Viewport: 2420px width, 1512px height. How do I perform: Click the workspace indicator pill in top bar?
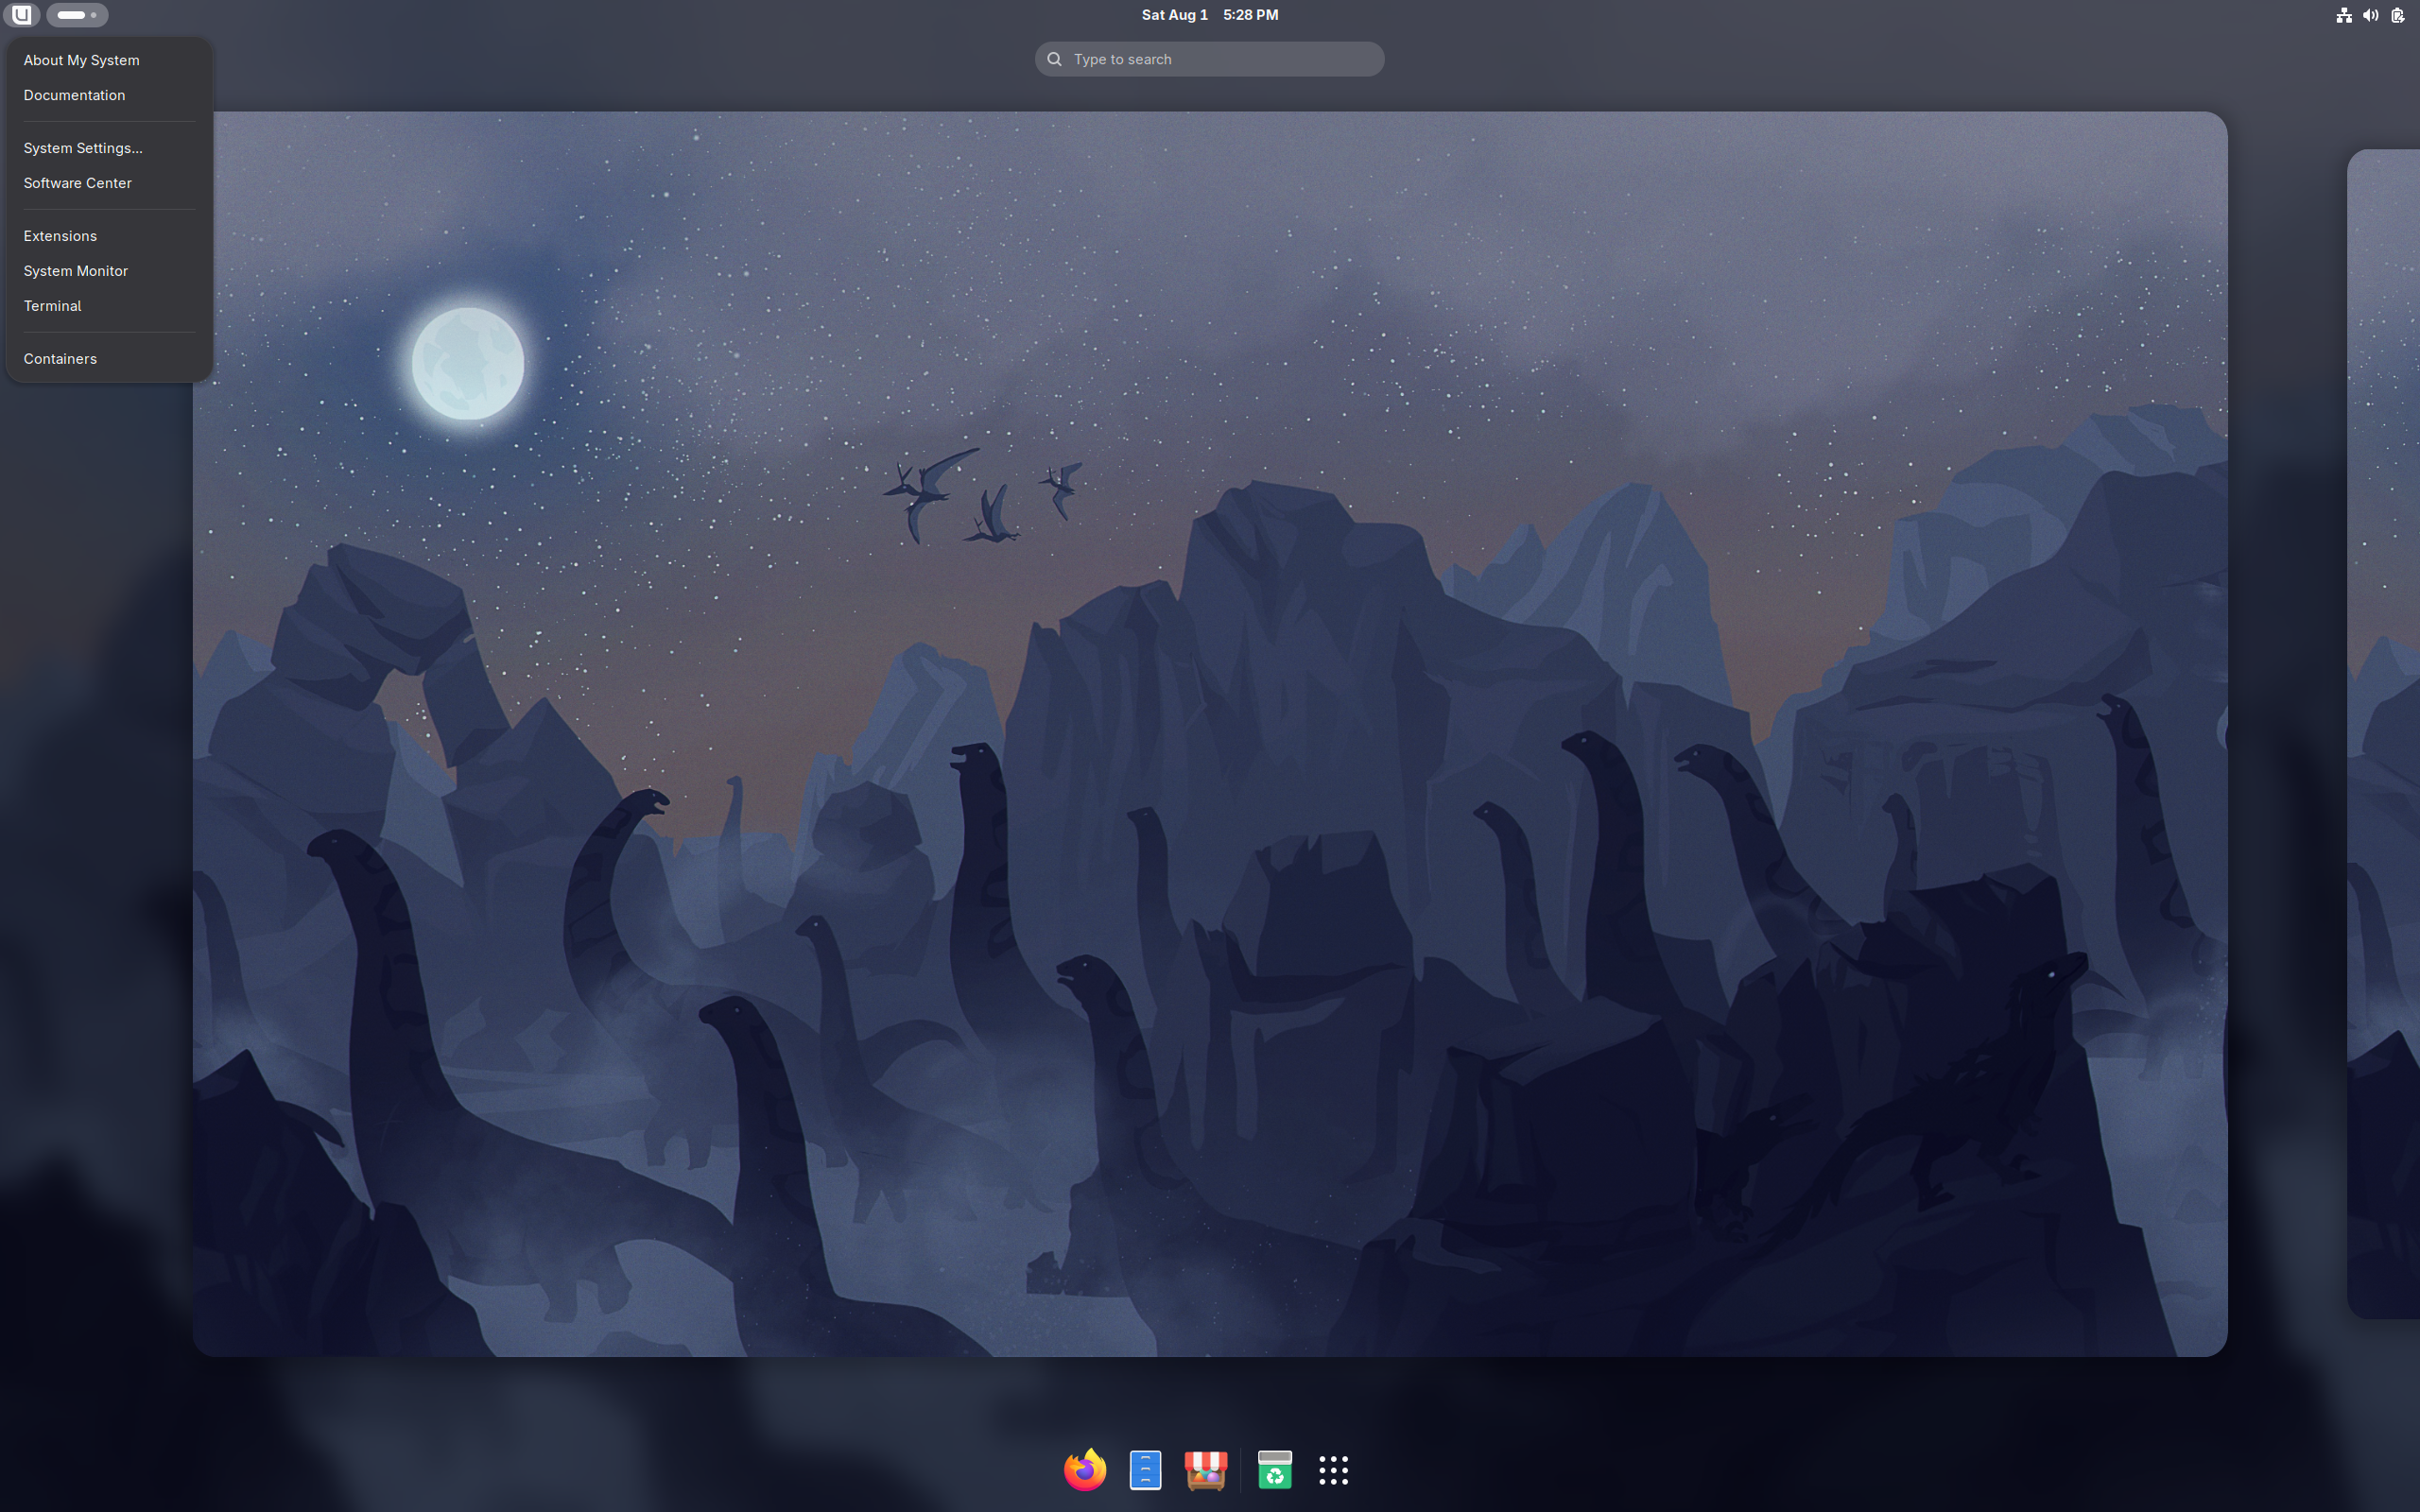pos(77,15)
